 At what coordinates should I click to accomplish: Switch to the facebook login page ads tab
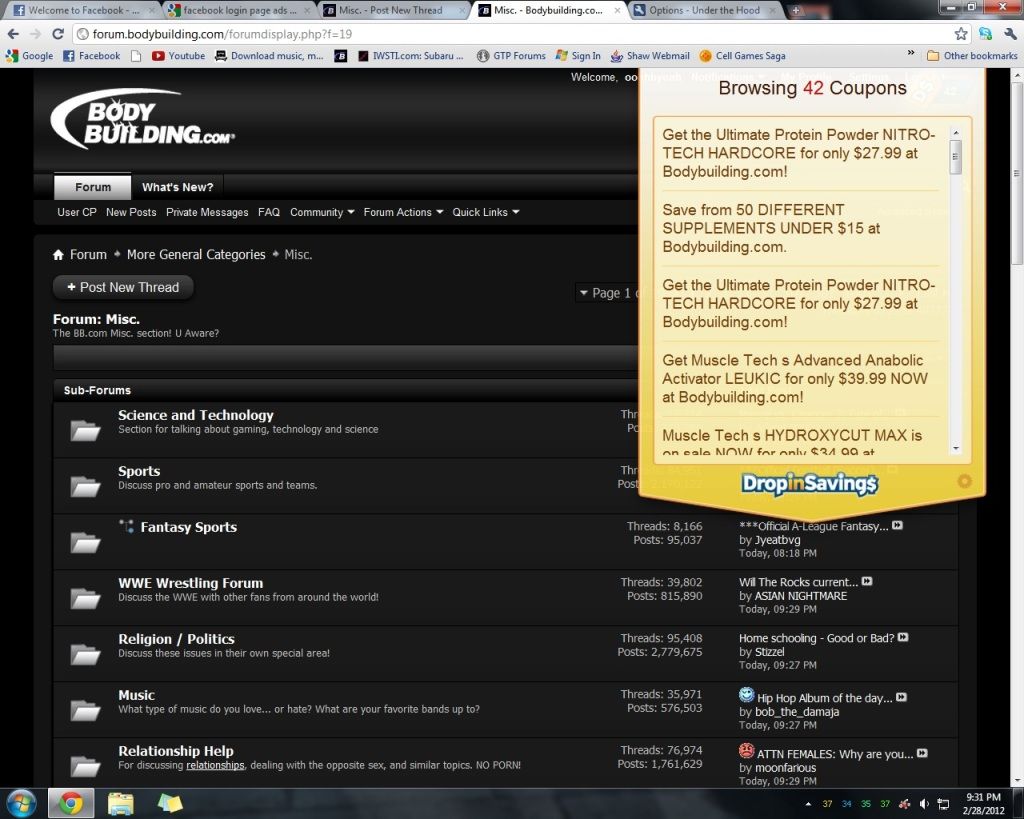(x=239, y=10)
